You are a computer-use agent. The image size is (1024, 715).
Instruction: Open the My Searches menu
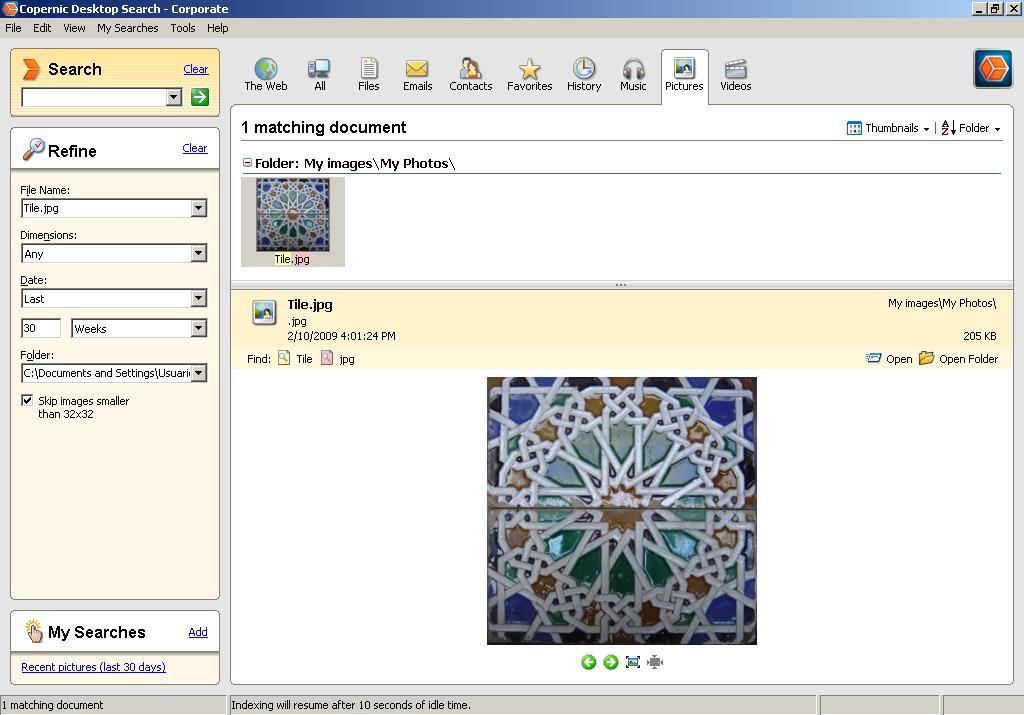coord(127,28)
